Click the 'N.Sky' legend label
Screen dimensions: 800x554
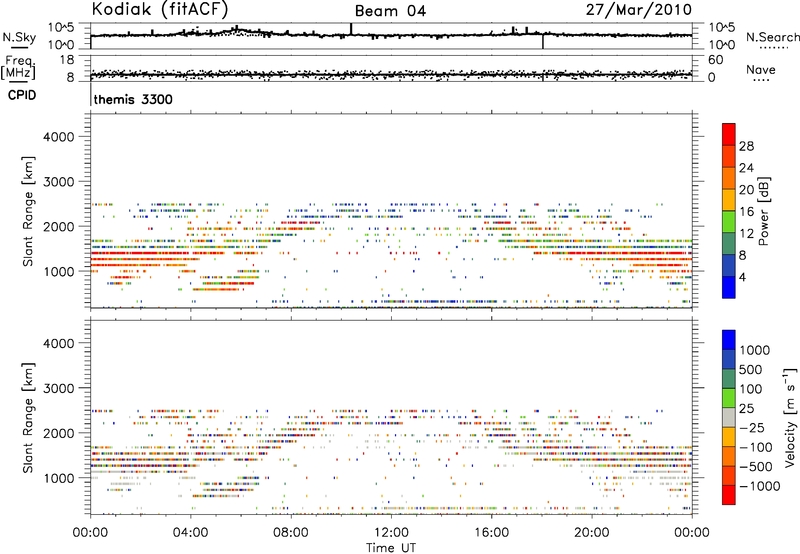coord(19,37)
